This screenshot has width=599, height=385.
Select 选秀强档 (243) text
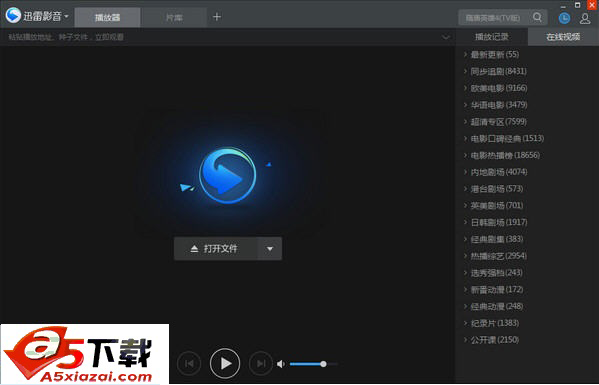coord(497,273)
